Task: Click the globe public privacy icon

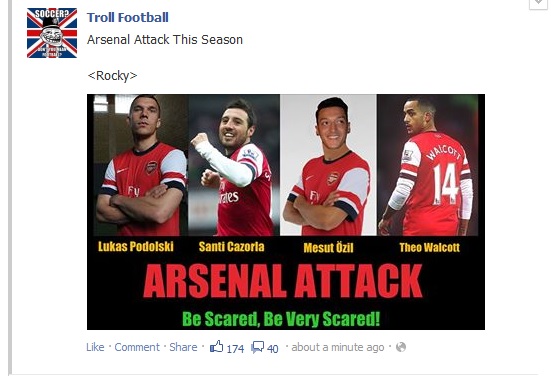Action: click(x=401, y=347)
